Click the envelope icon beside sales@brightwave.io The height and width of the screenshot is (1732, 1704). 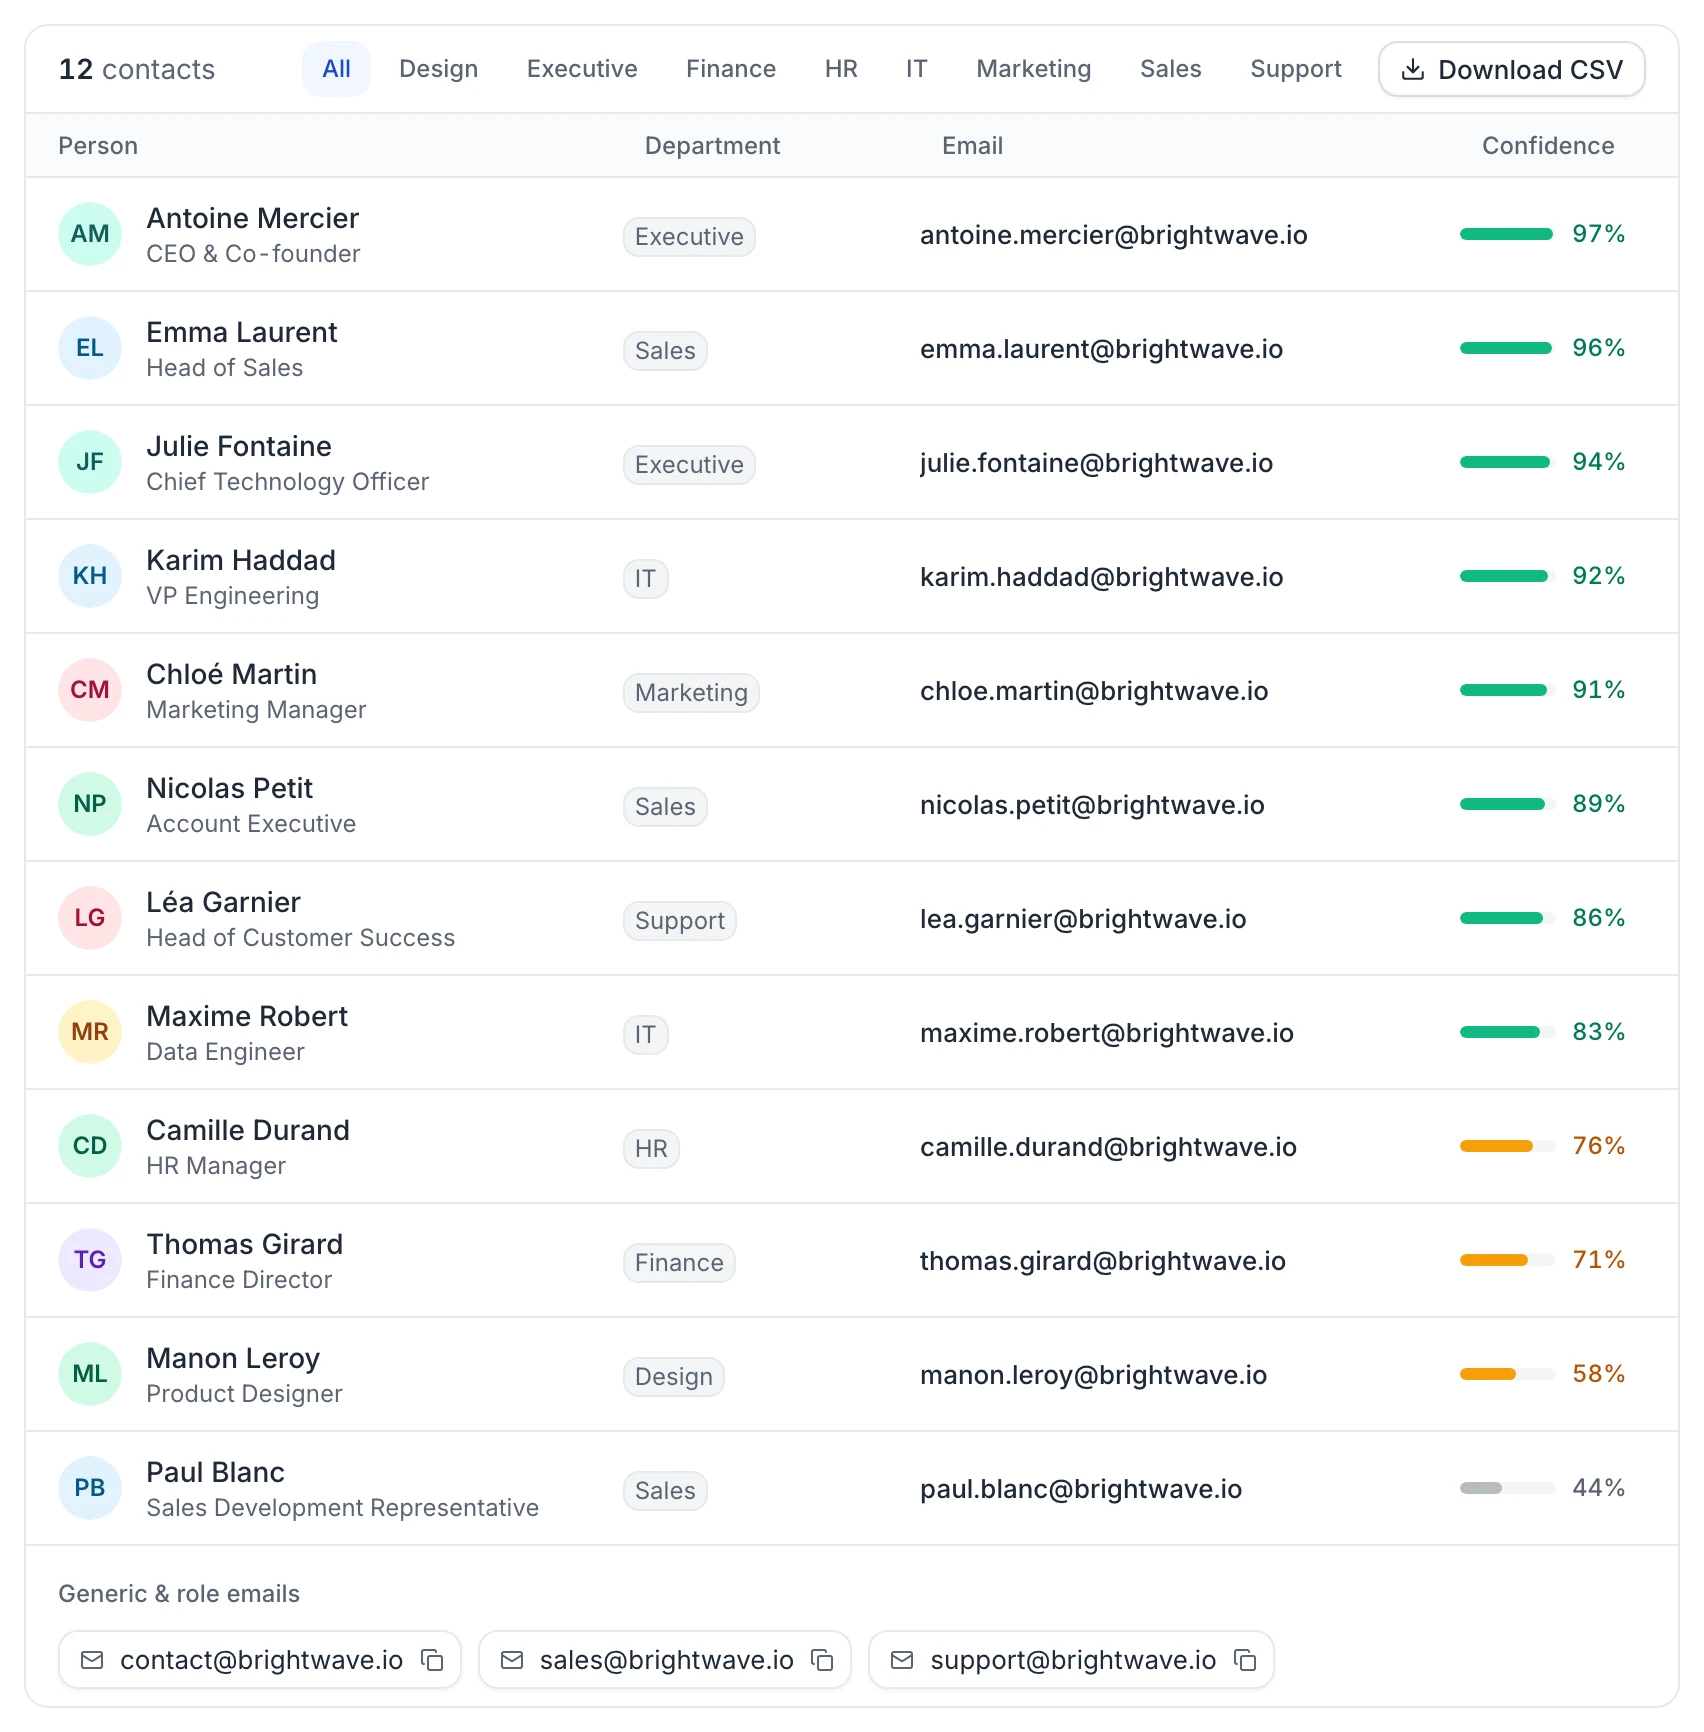pyautogui.click(x=512, y=1660)
